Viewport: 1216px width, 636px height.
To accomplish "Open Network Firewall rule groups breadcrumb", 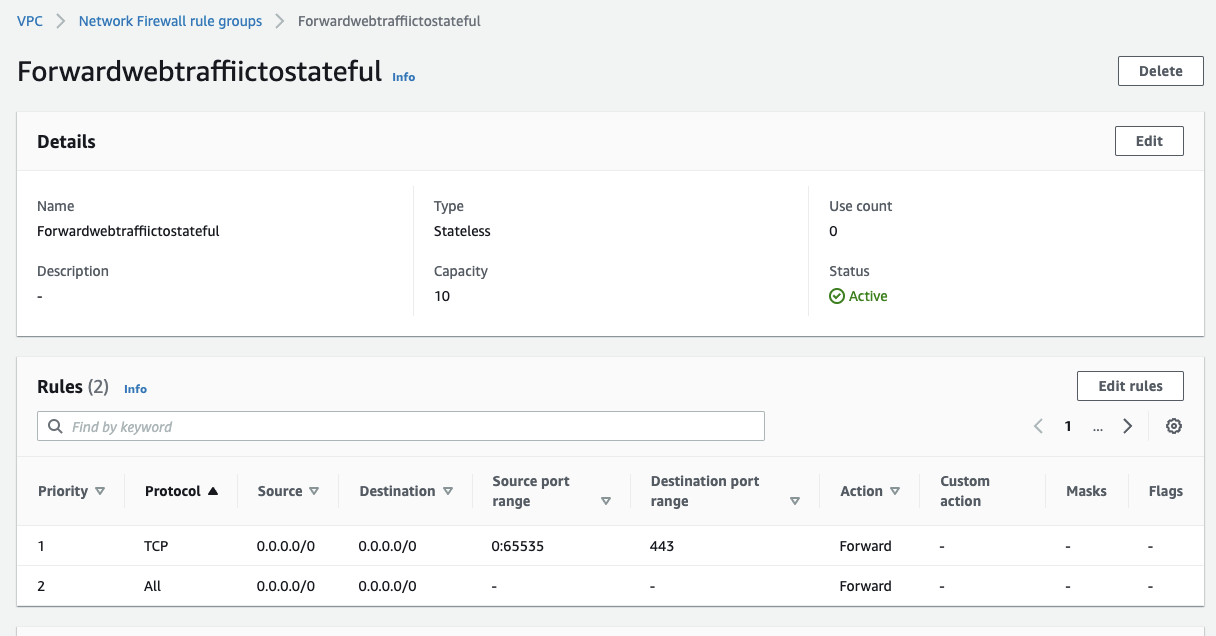I will 170,21.
